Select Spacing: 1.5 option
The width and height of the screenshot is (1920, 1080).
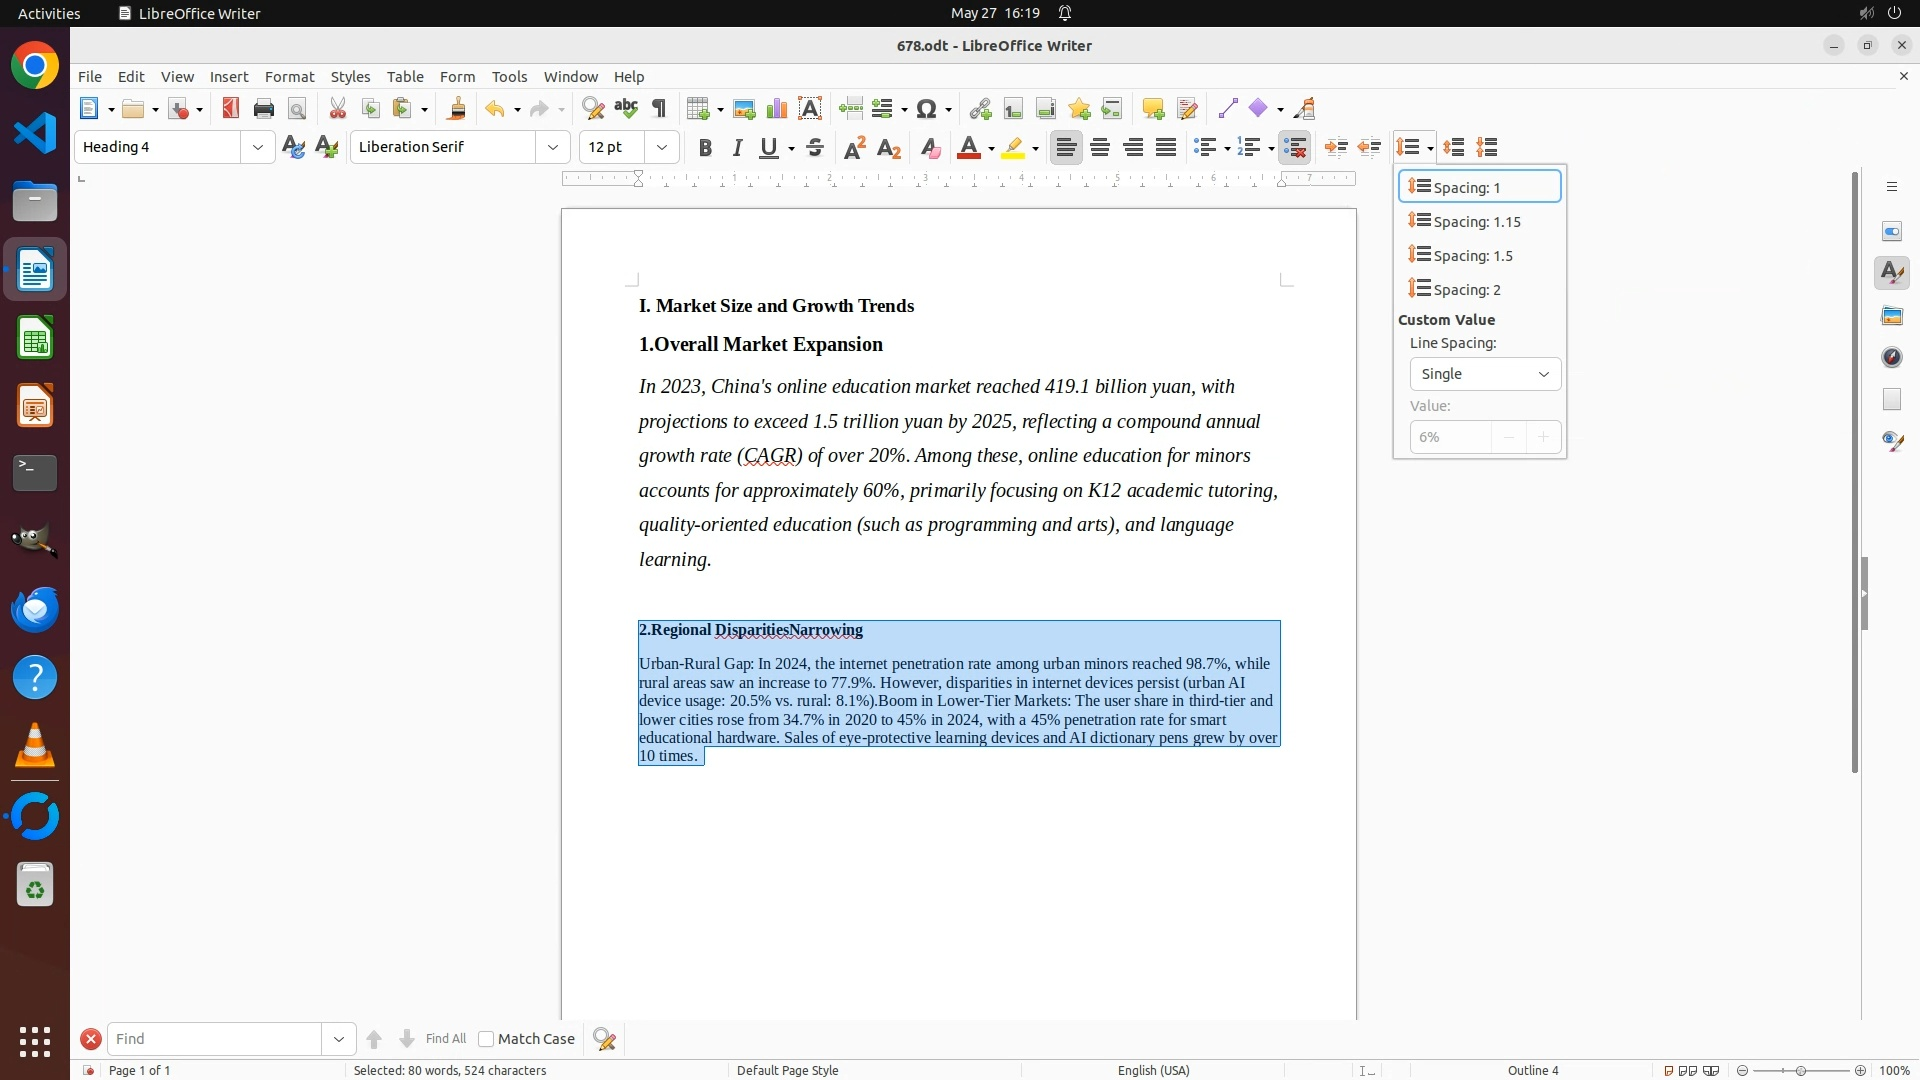(1472, 256)
